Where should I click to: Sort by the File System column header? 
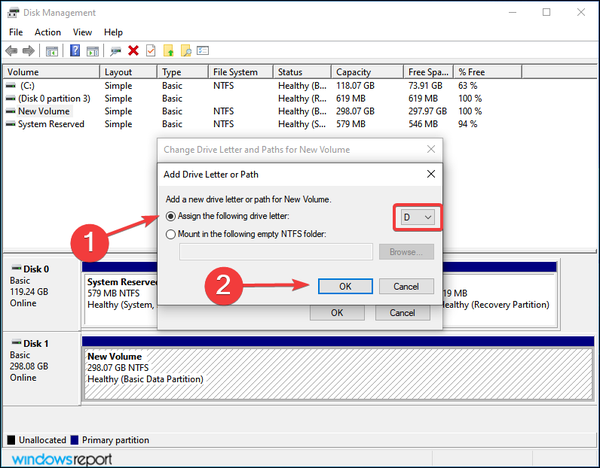click(241, 72)
